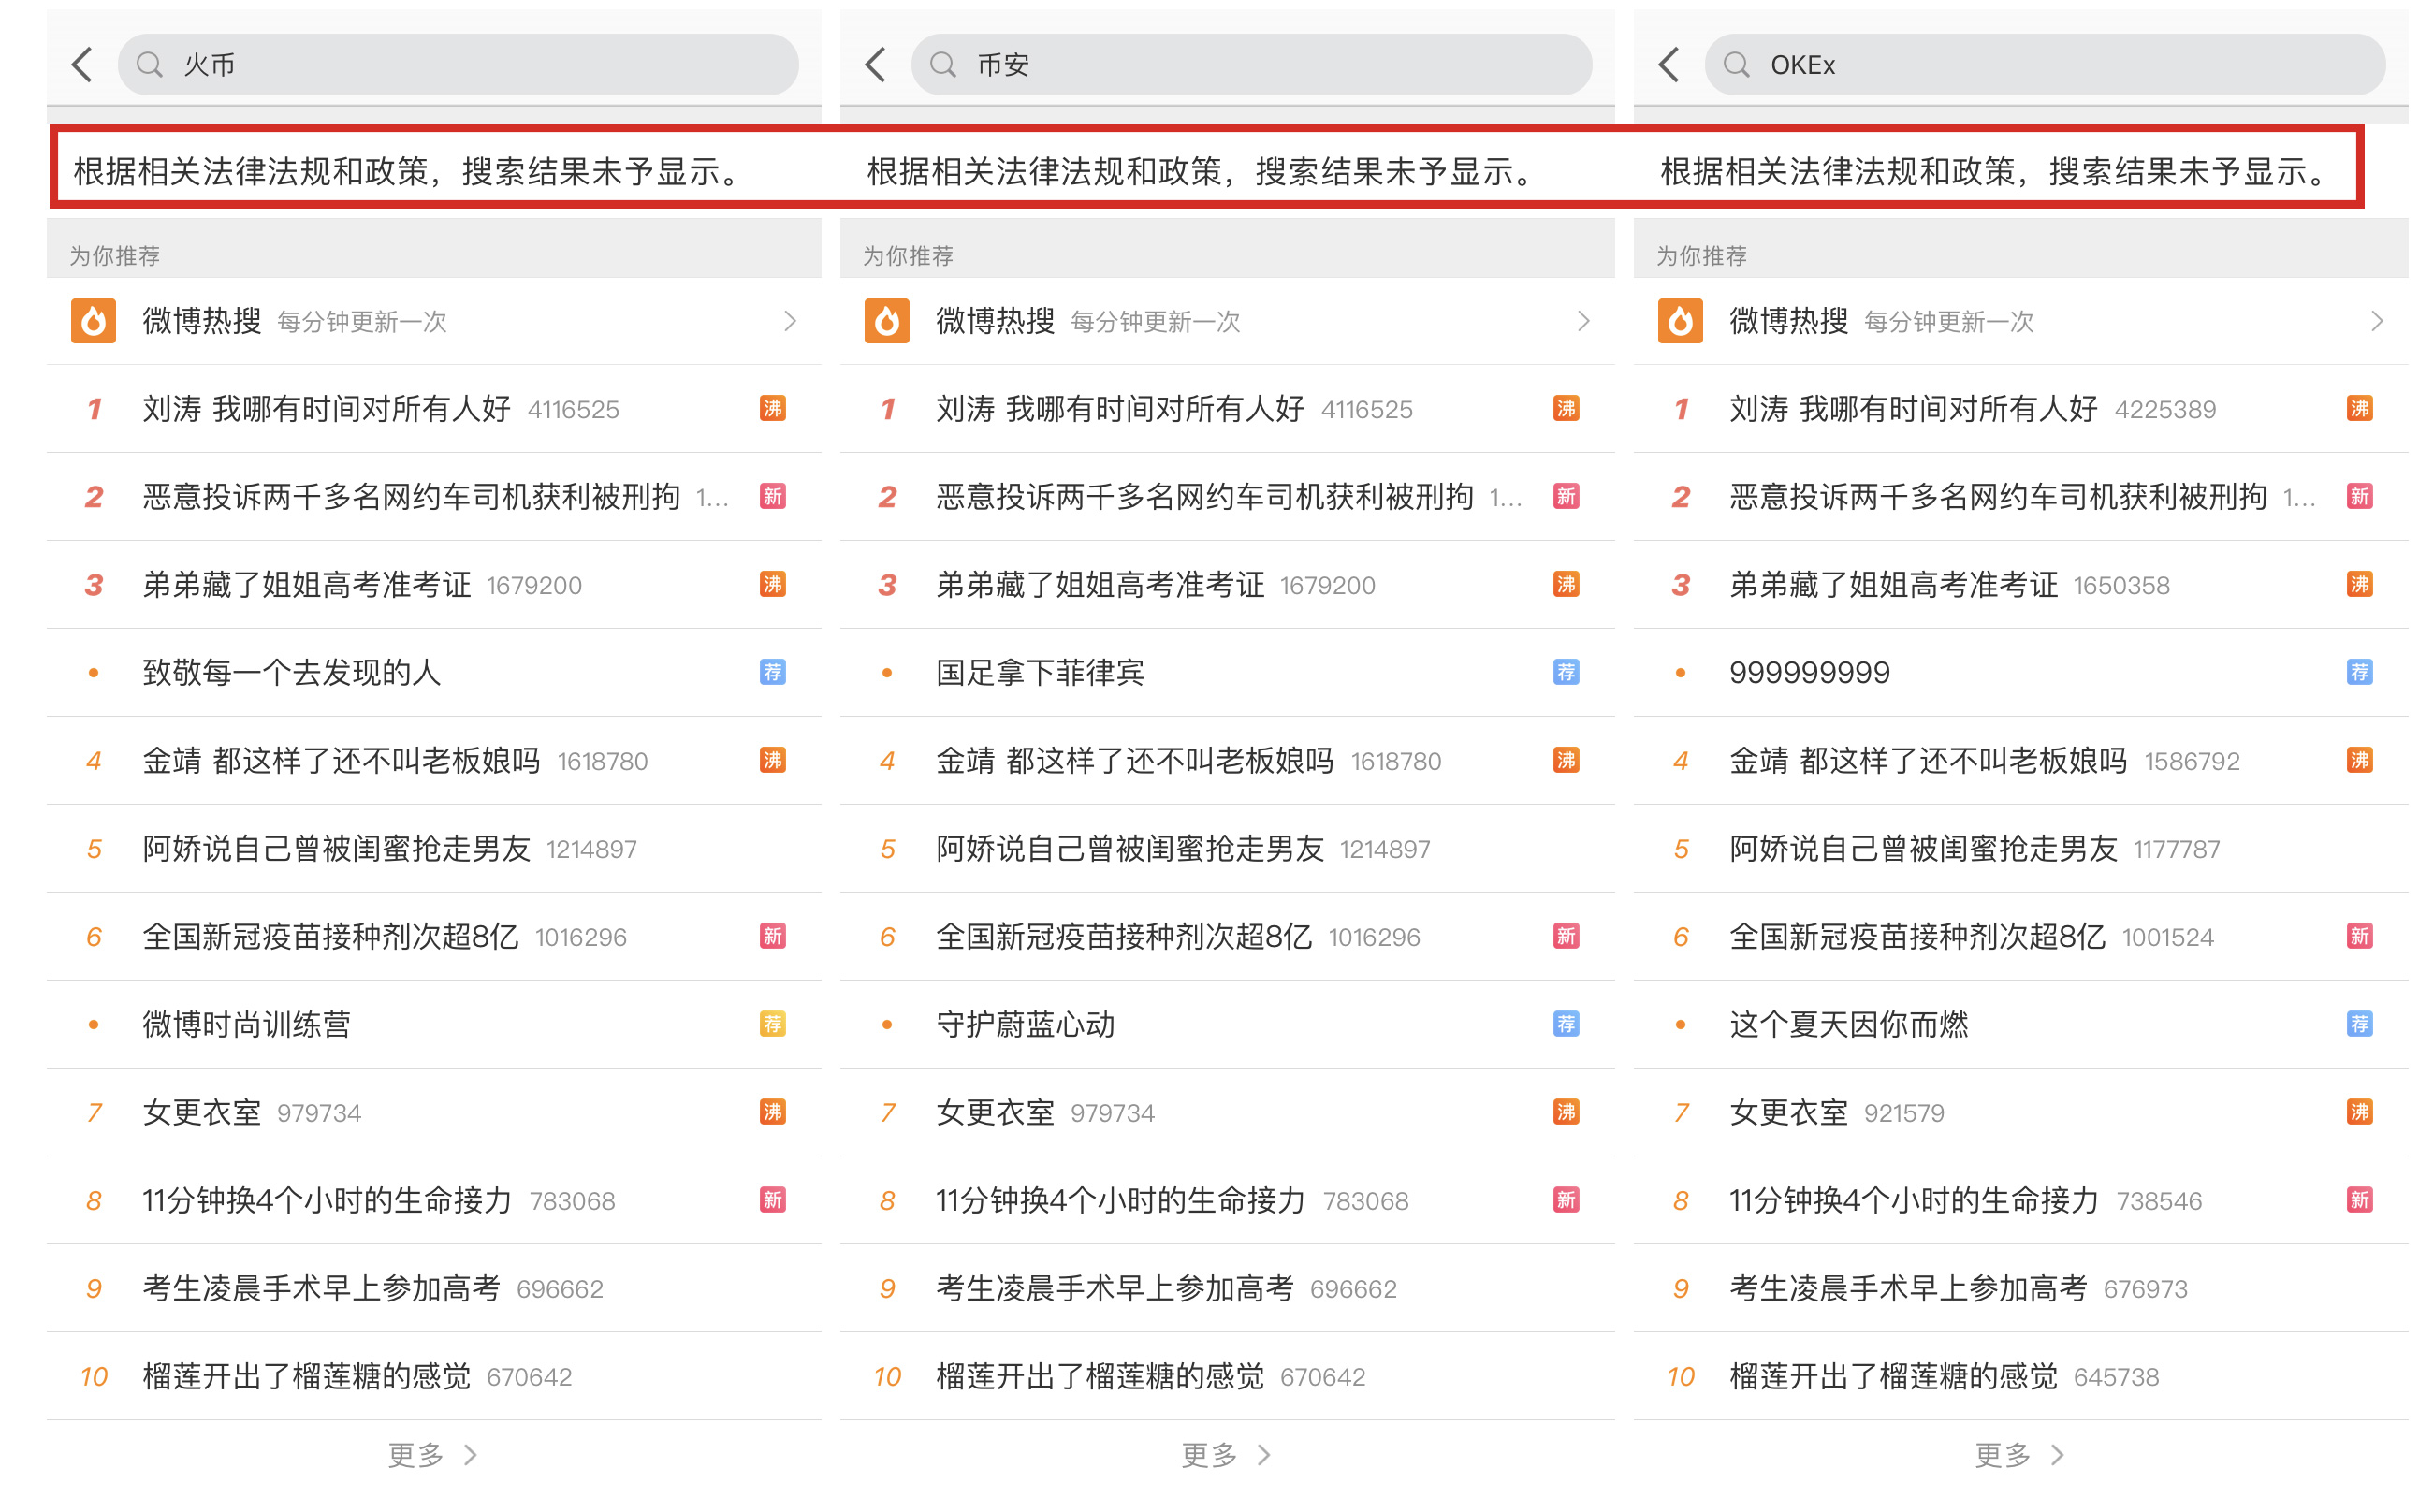Click the 荐 badge beside 这个夏天因你而燃
Viewport: 2419px width, 1512px height.
tap(2358, 1024)
